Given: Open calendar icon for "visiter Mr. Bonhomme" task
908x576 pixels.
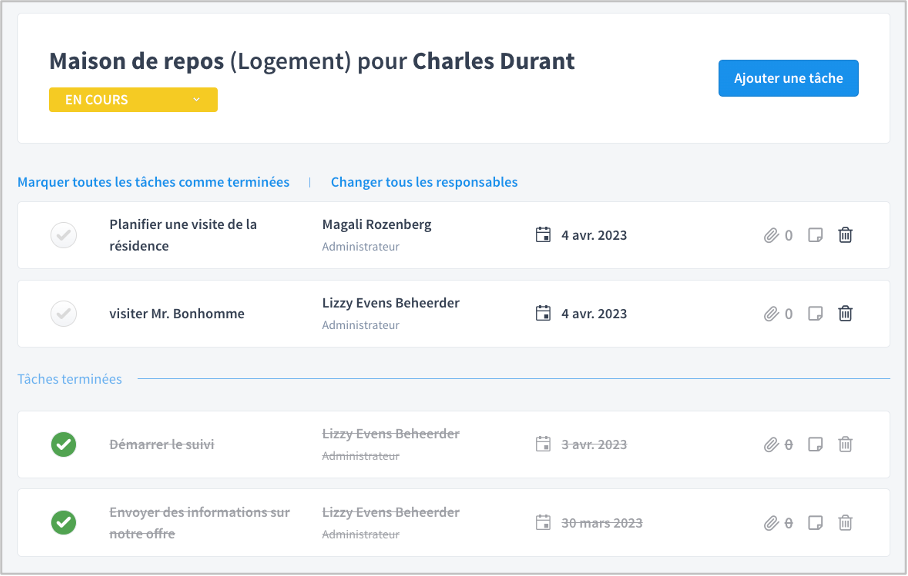Looking at the screenshot, I should pos(543,314).
